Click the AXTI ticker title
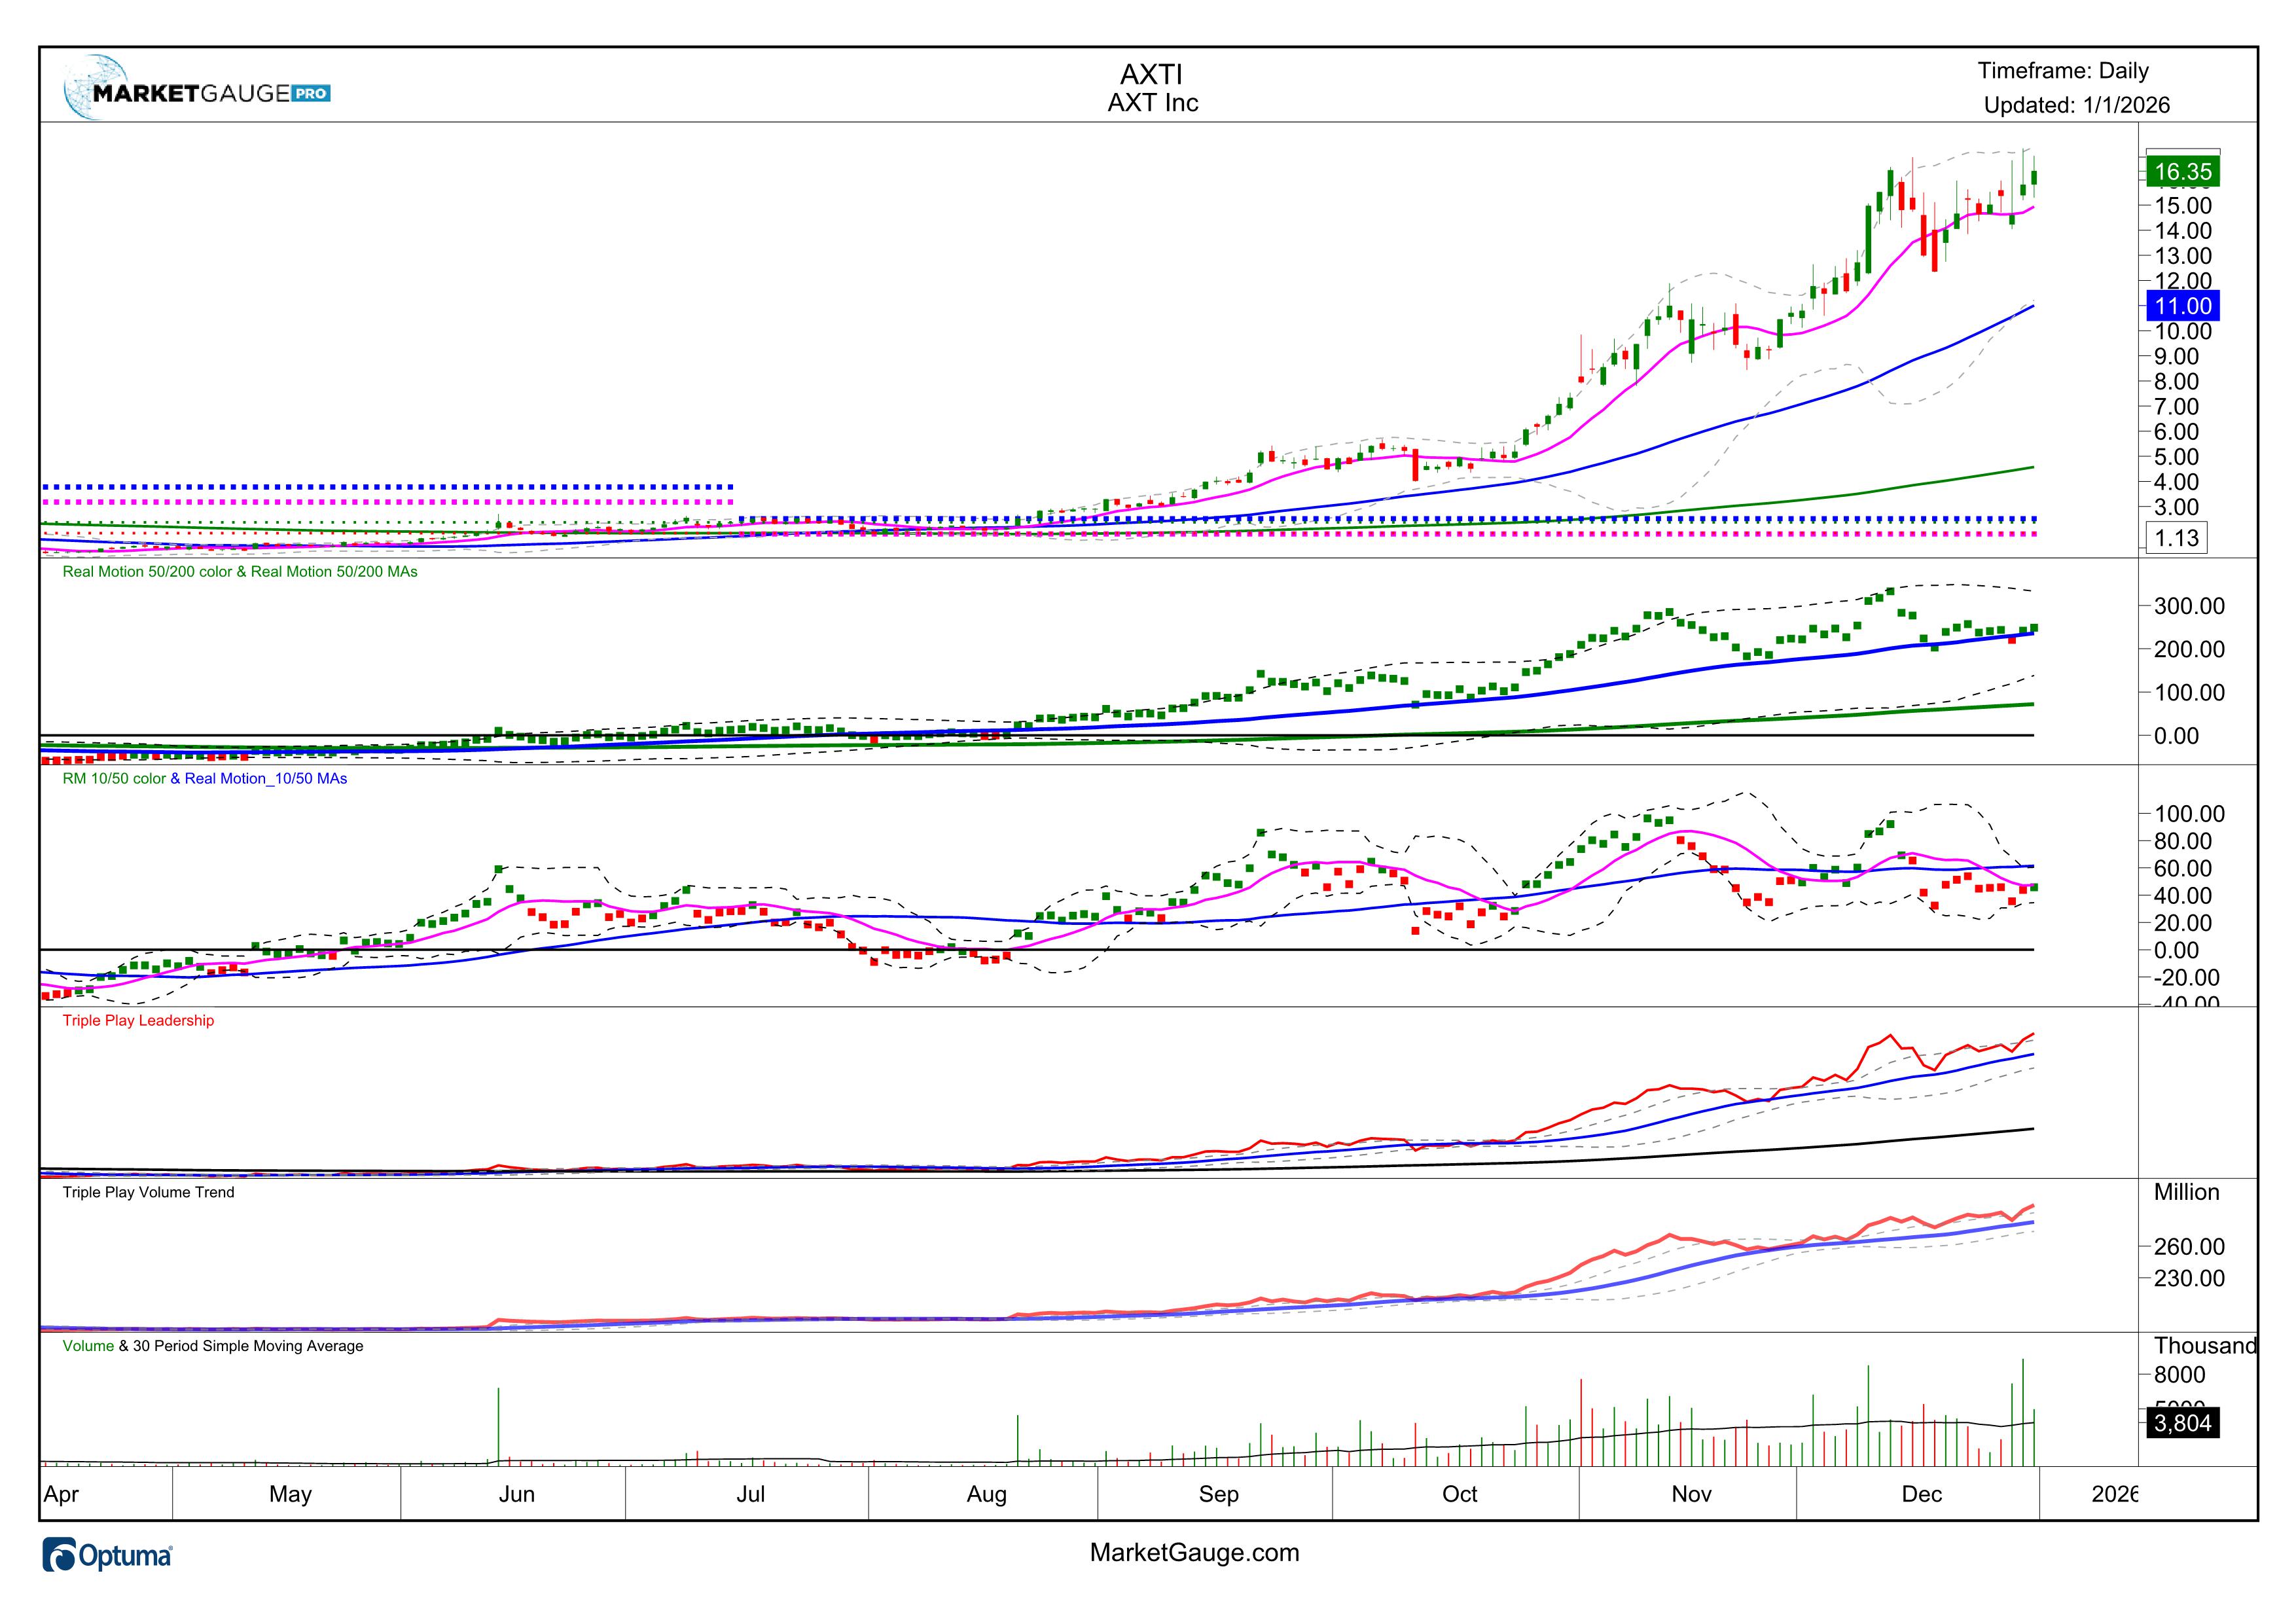 pyautogui.click(x=1151, y=74)
